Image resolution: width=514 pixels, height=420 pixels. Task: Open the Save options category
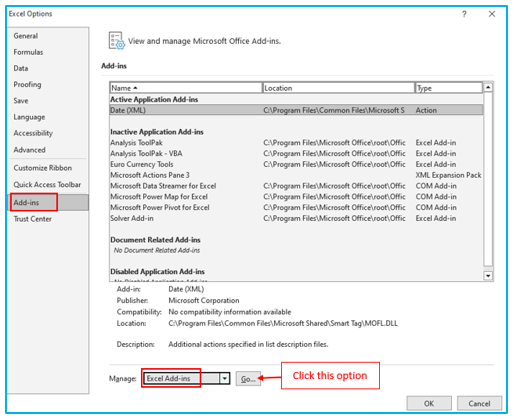tap(21, 101)
